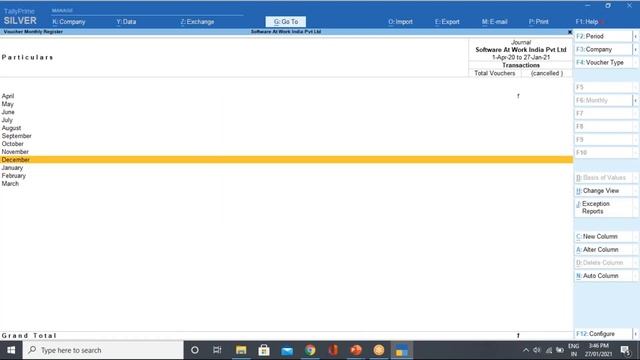Click A: Alter Column button
The image size is (640, 360).
[603, 250]
